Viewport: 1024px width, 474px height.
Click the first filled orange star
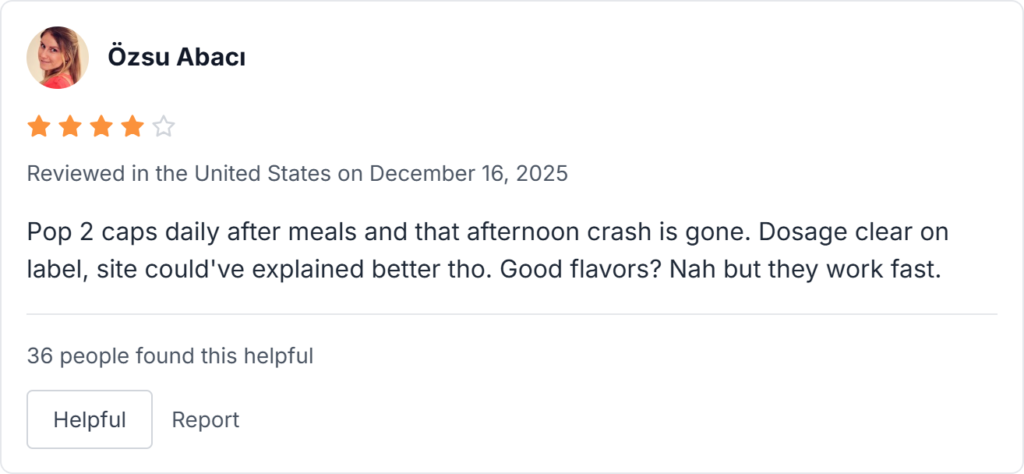38,127
